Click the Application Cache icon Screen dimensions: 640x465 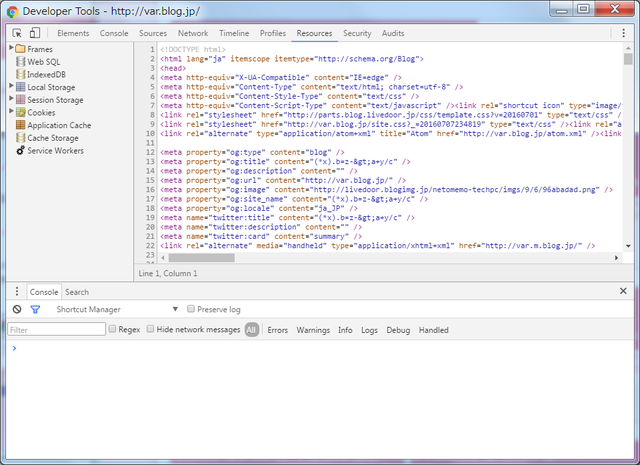pos(20,125)
